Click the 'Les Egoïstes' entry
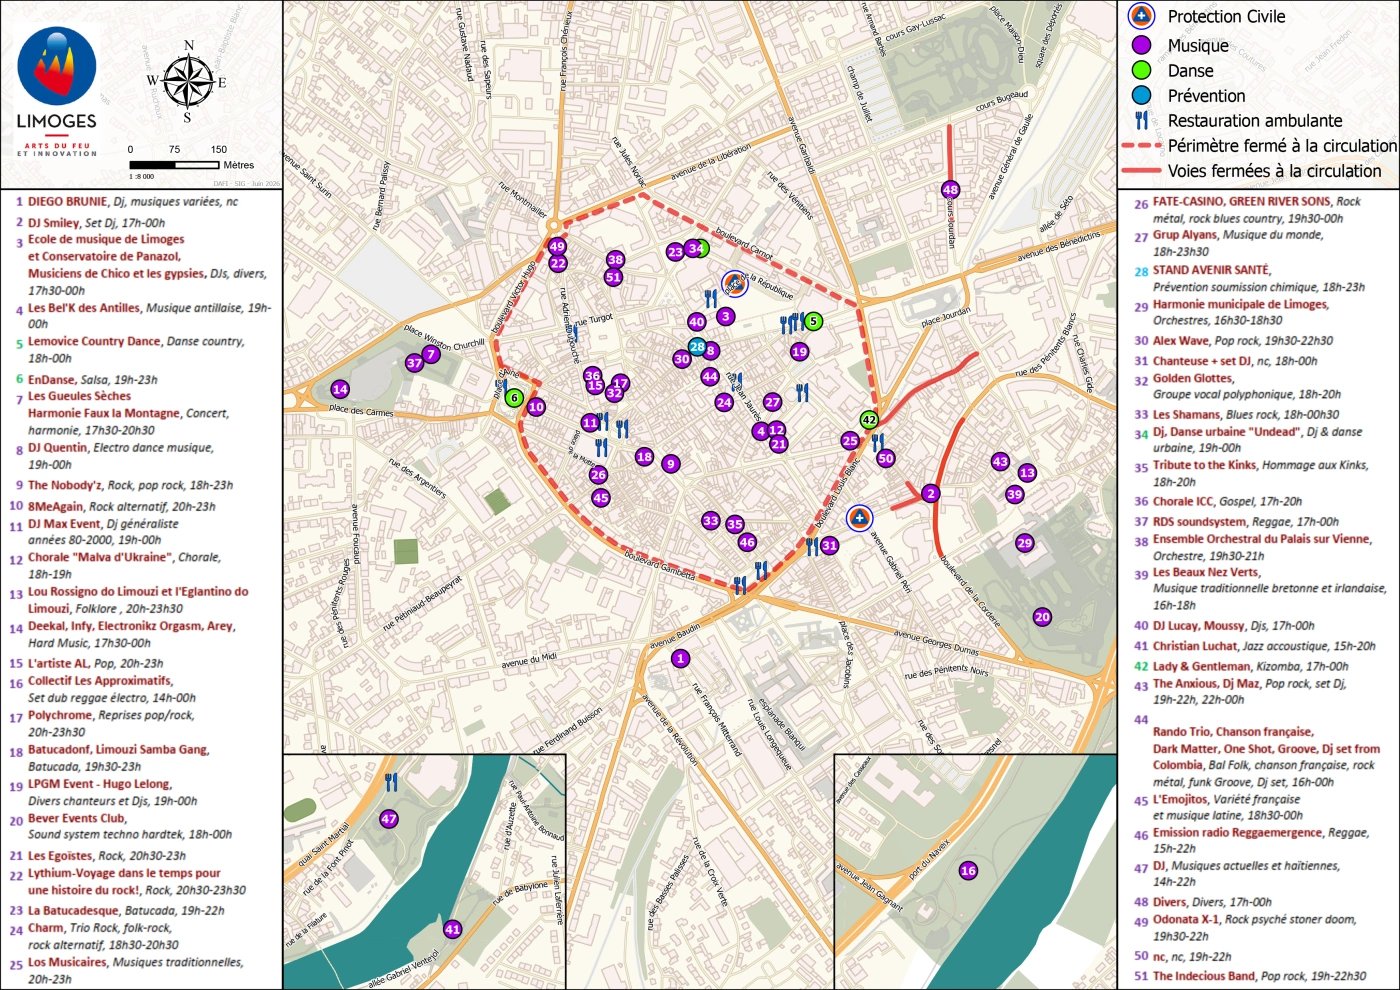 coord(106,856)
